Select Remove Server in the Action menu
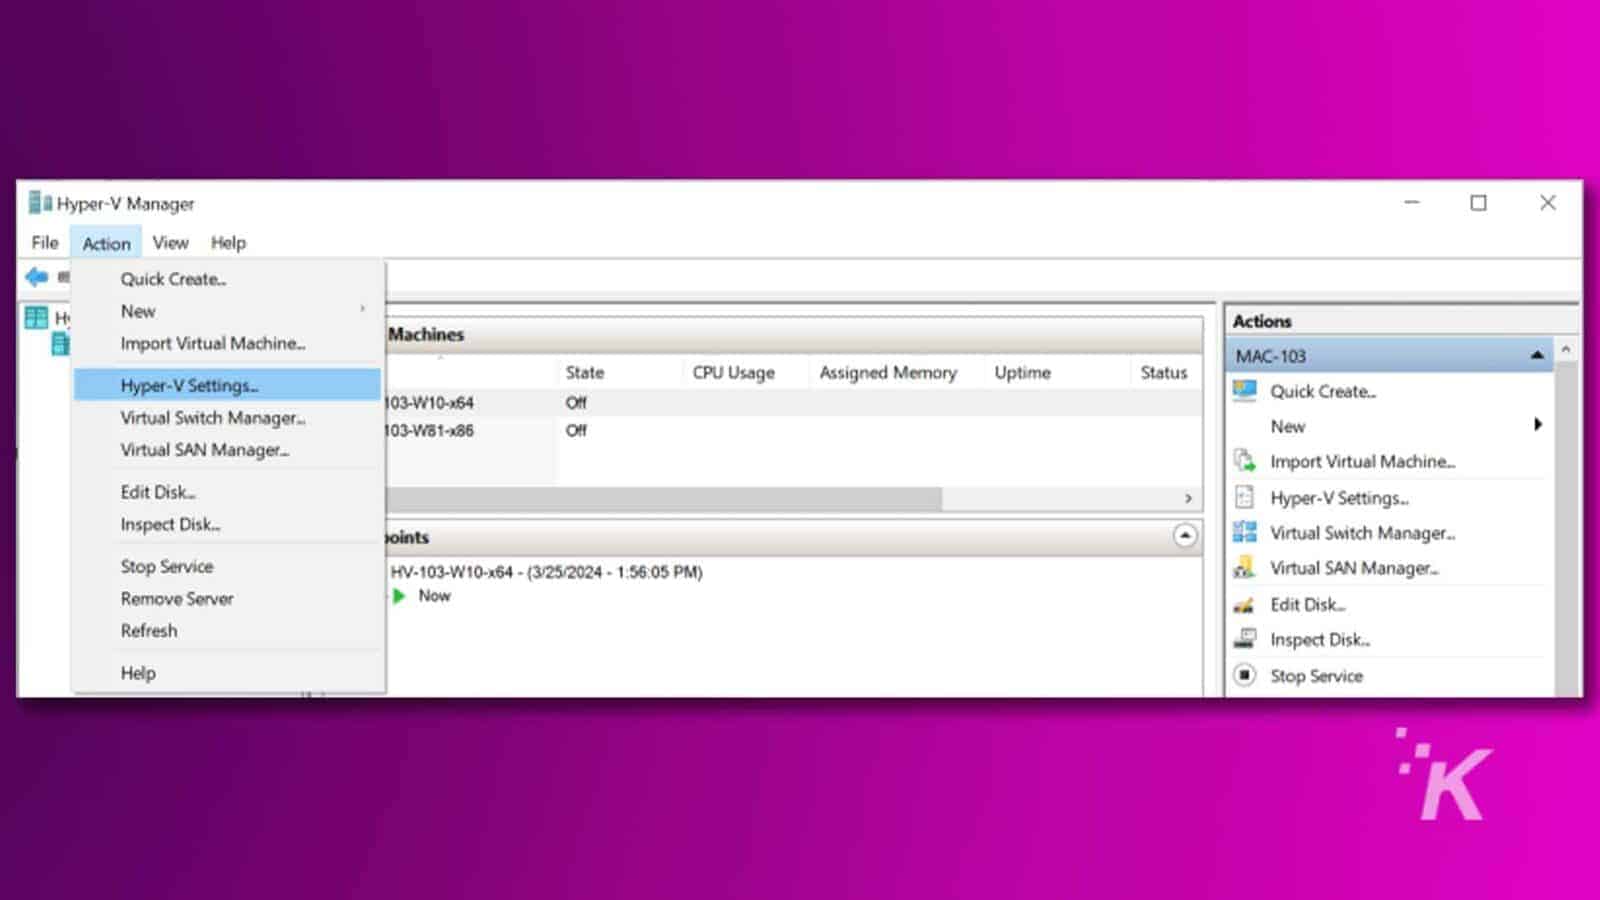 [x=176, y=598]
